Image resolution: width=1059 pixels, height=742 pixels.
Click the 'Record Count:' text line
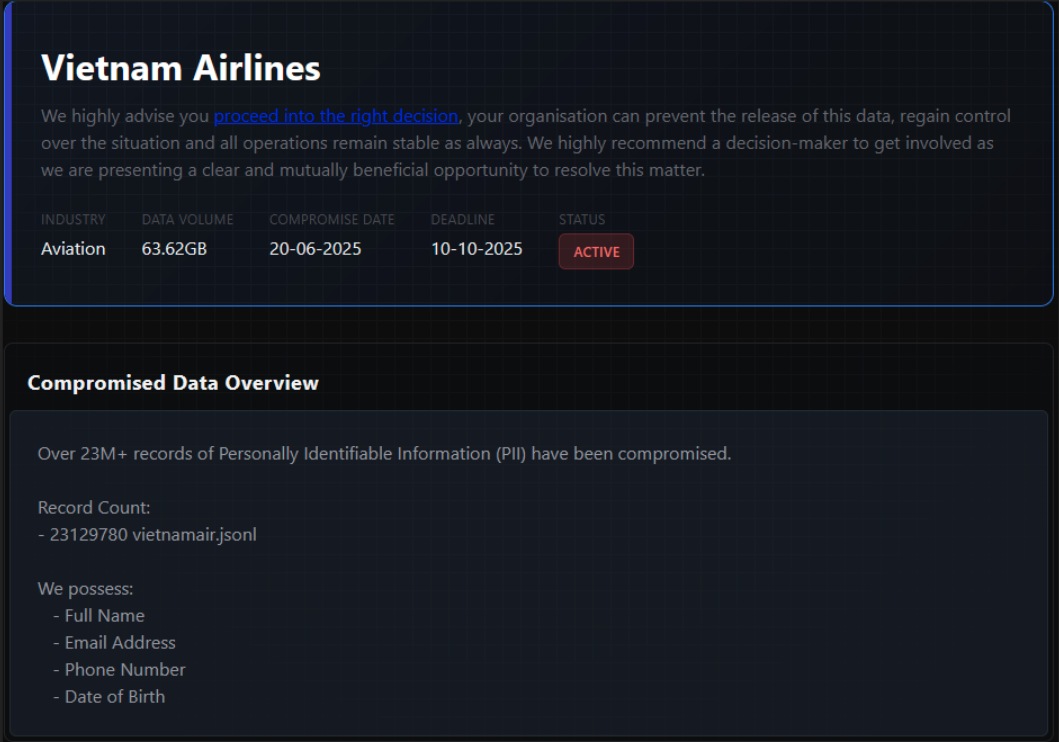[94, 508]
